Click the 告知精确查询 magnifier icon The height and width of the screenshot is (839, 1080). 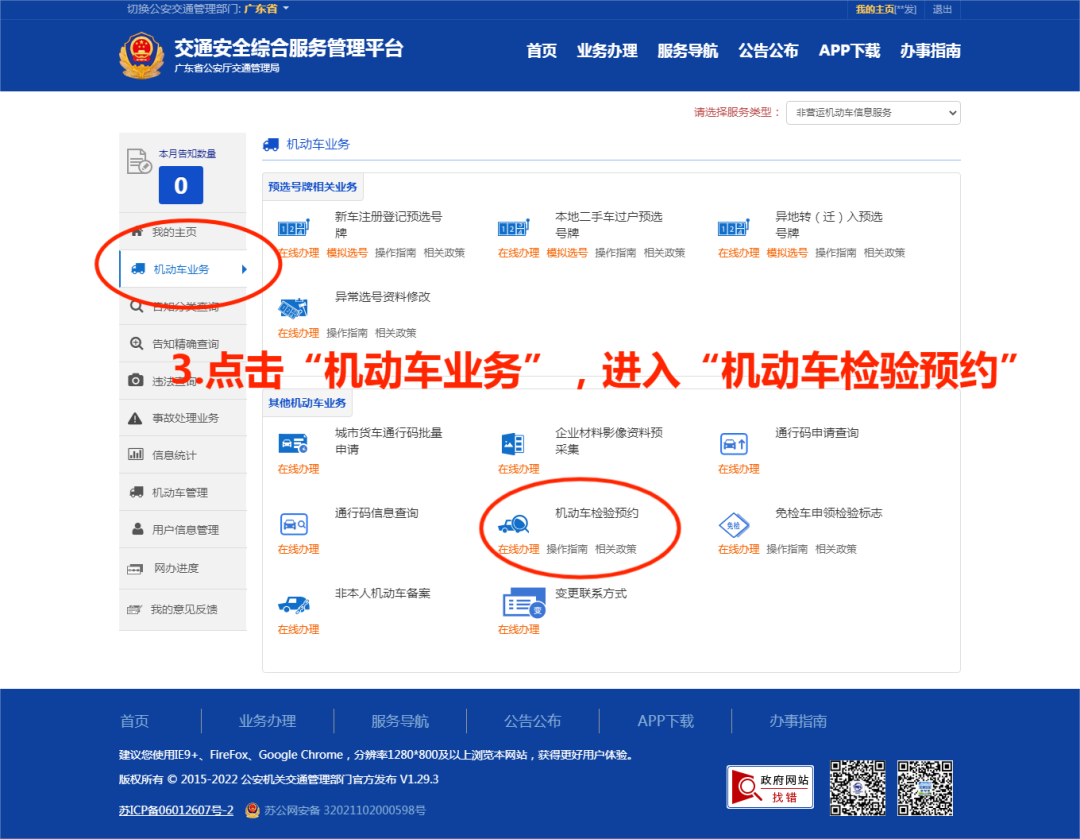tap(136, 343)
